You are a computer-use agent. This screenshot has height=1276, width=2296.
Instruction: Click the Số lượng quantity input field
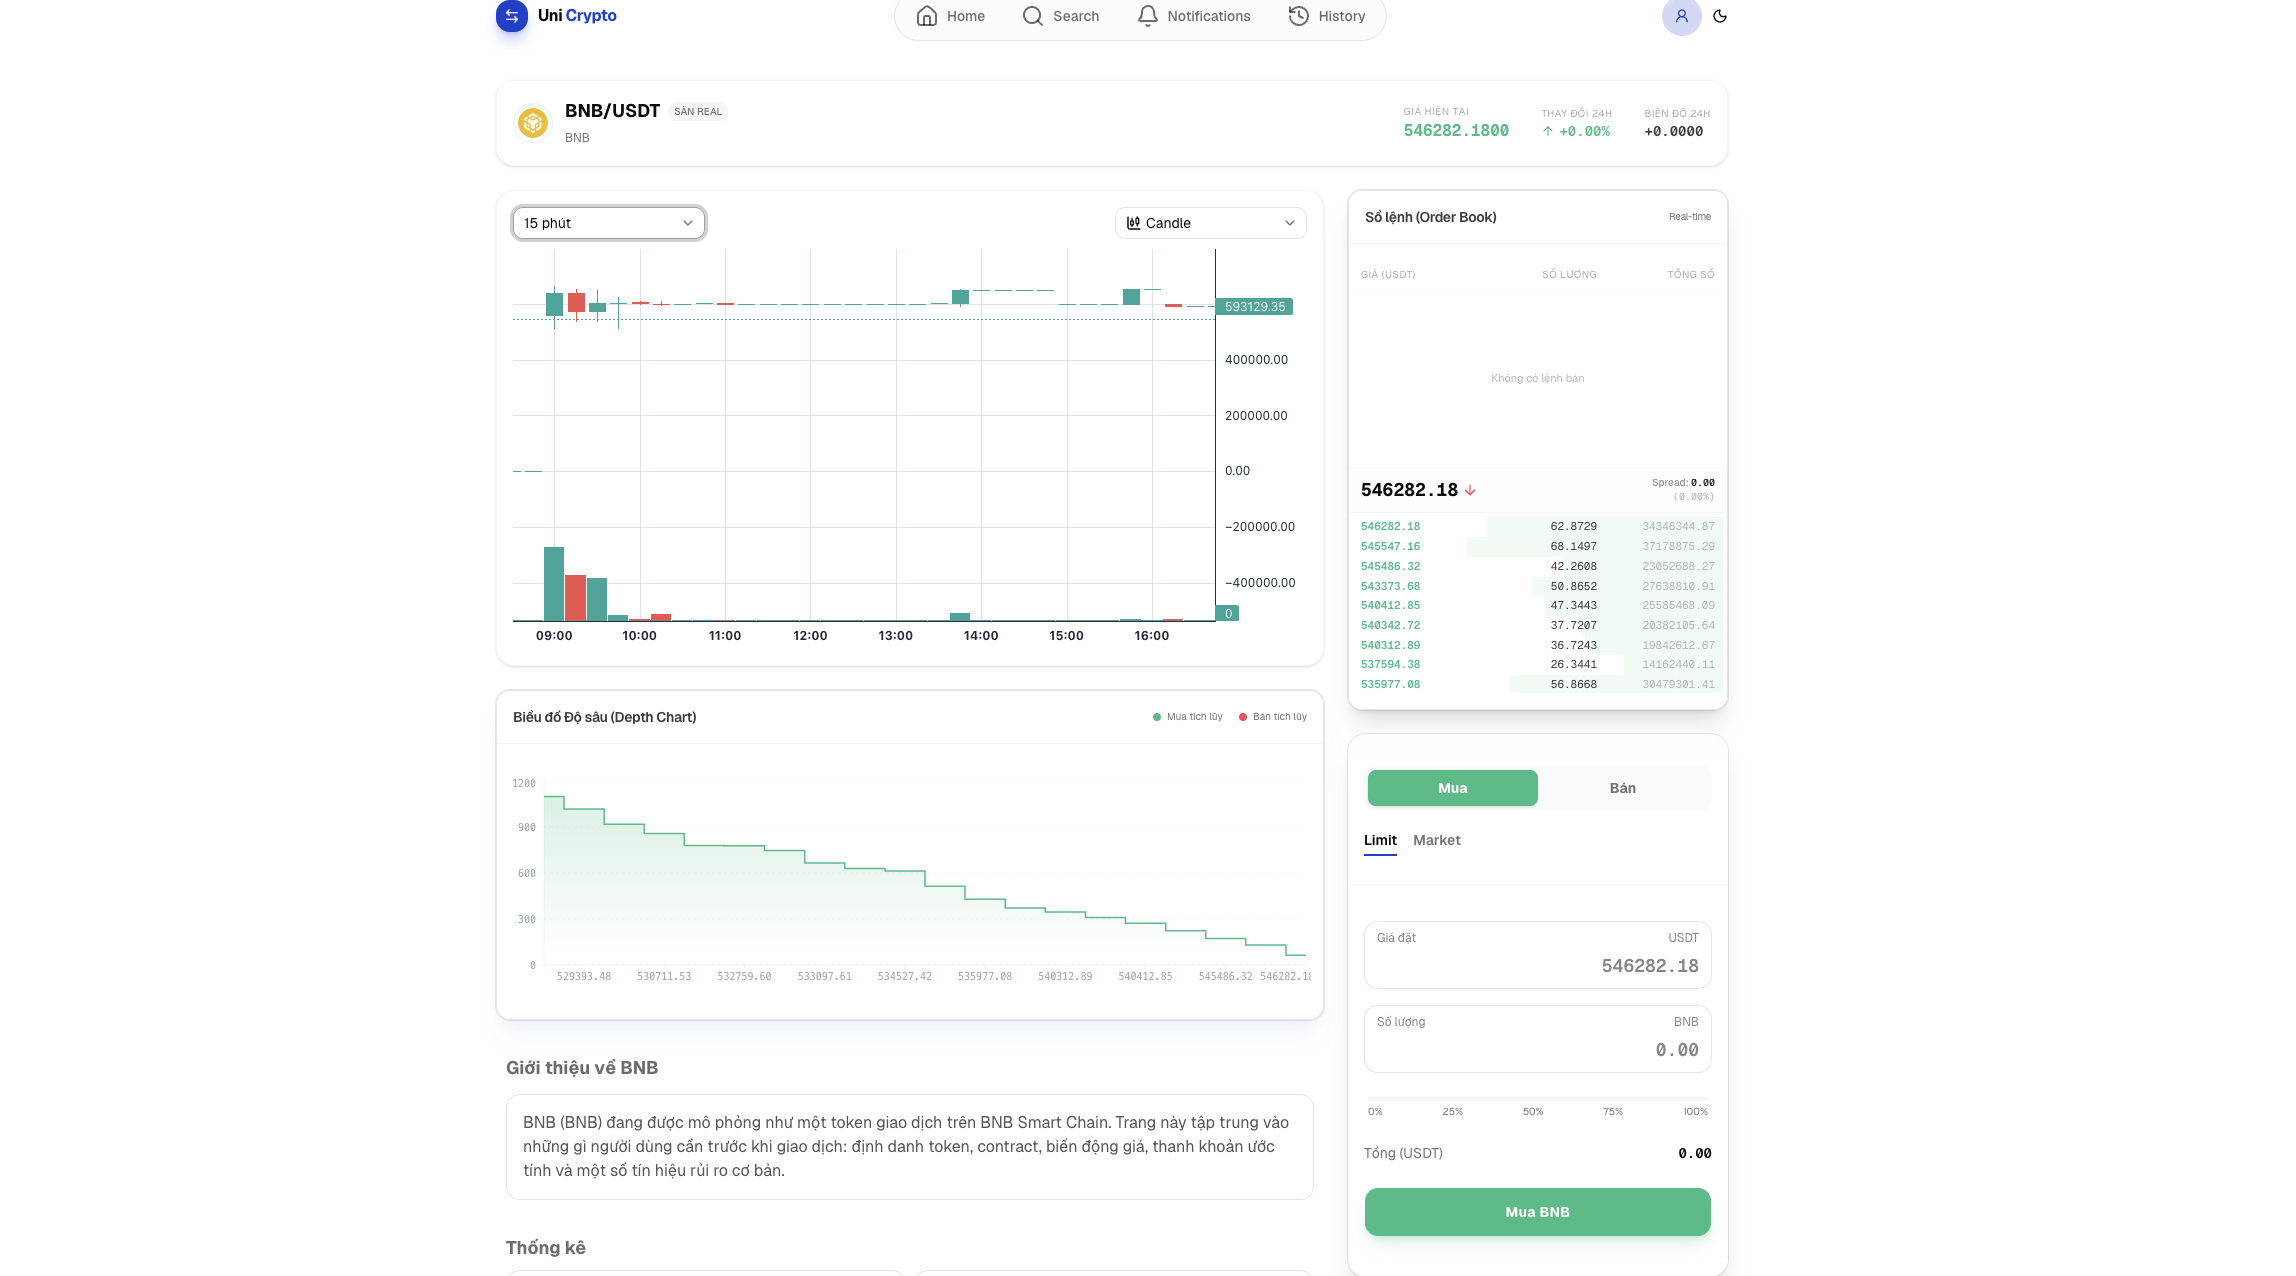1537,1039
